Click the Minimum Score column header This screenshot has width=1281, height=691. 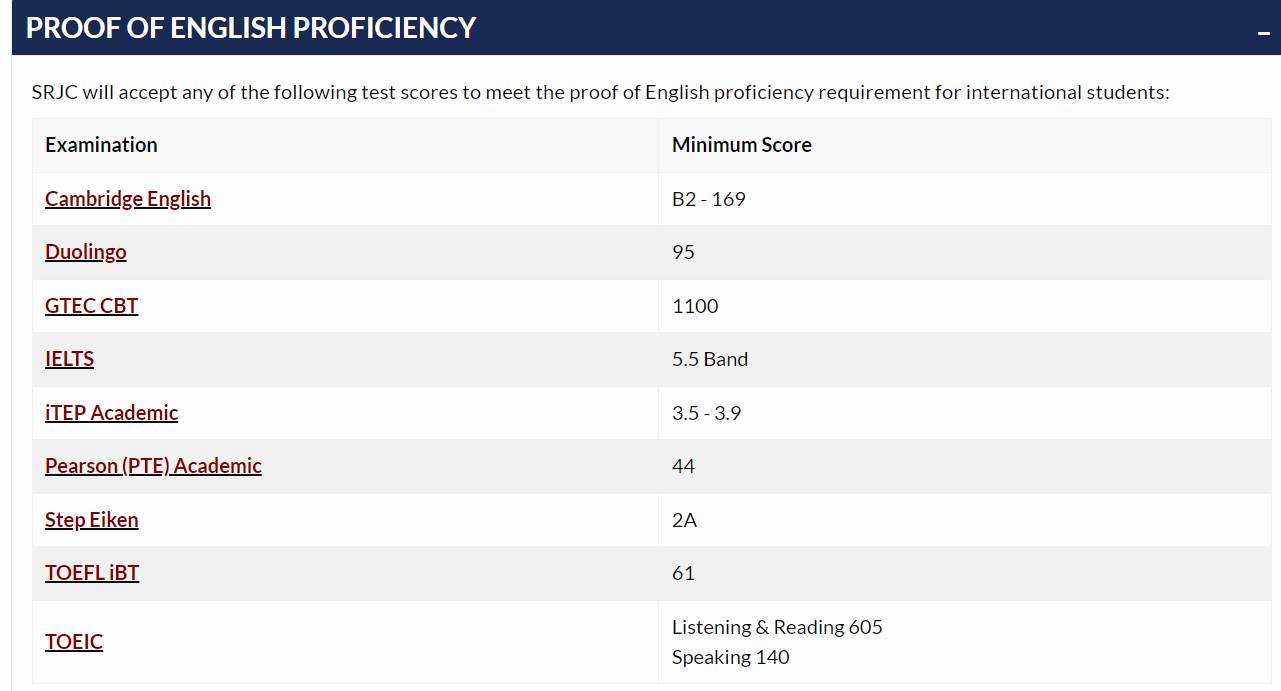coord(742,145)
